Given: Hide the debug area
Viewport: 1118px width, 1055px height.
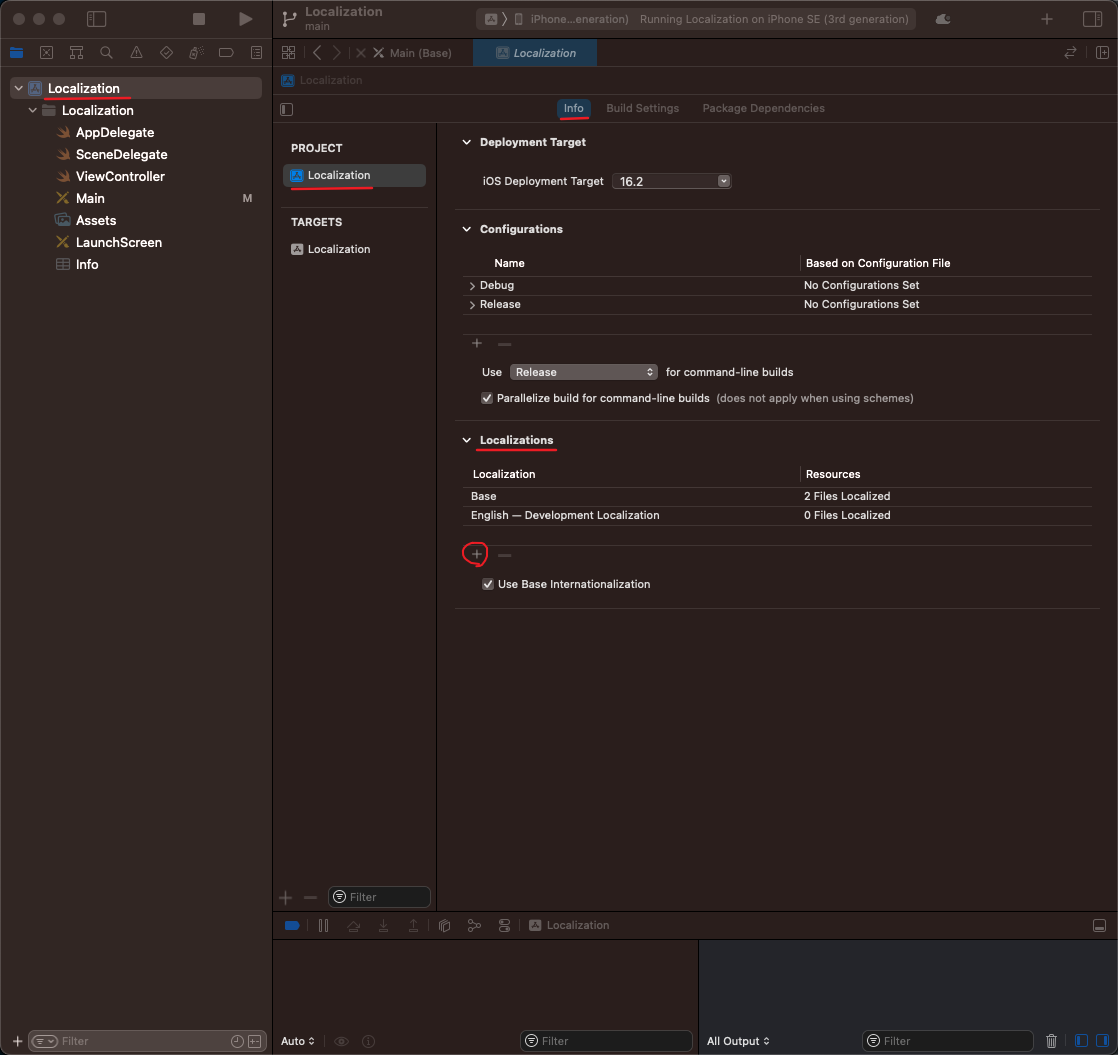Looking at the screenshot, I should pyautogui.click(x=1099, y=925).
